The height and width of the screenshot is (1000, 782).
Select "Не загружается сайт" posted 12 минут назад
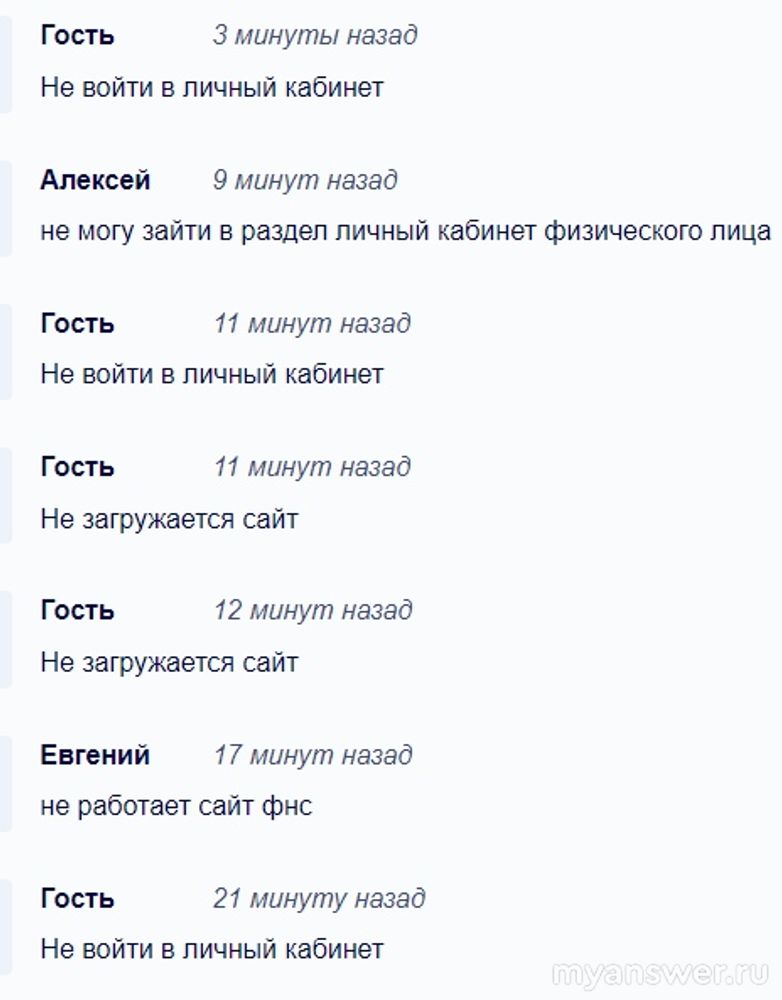tap(169, 662)
